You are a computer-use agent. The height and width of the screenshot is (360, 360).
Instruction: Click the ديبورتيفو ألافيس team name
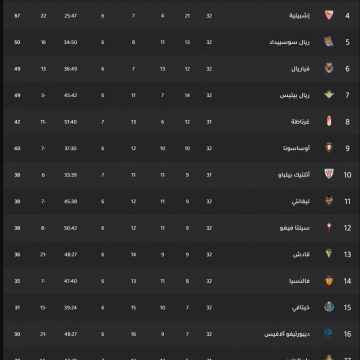287,334
